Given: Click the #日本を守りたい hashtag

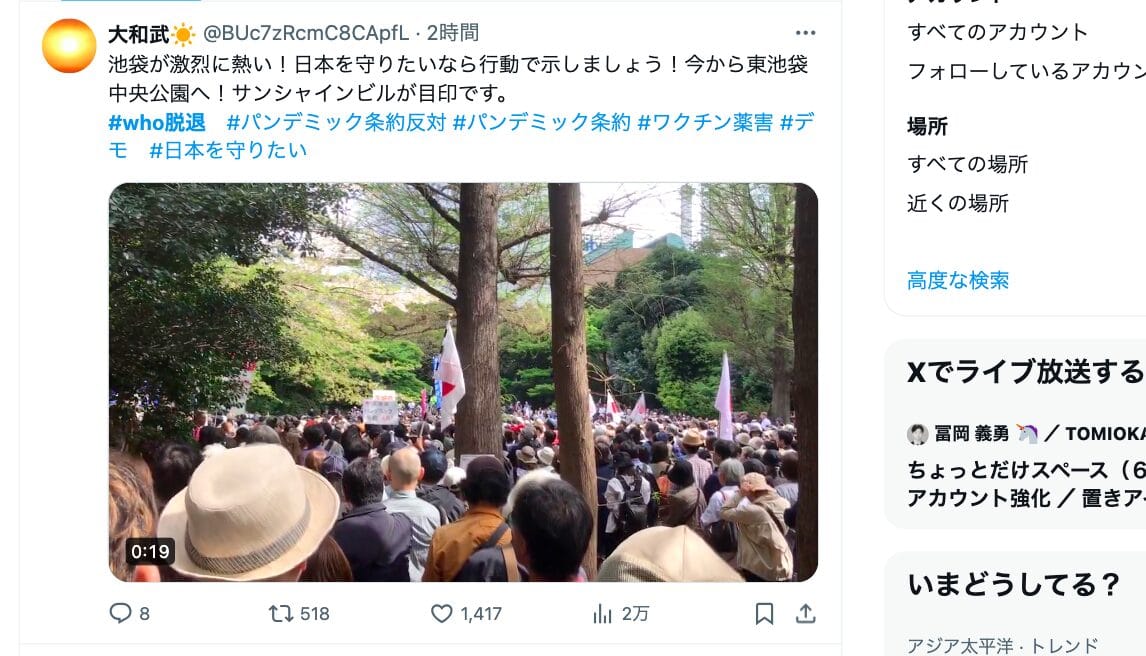Looking at the screenshot, I should [228, 150].
